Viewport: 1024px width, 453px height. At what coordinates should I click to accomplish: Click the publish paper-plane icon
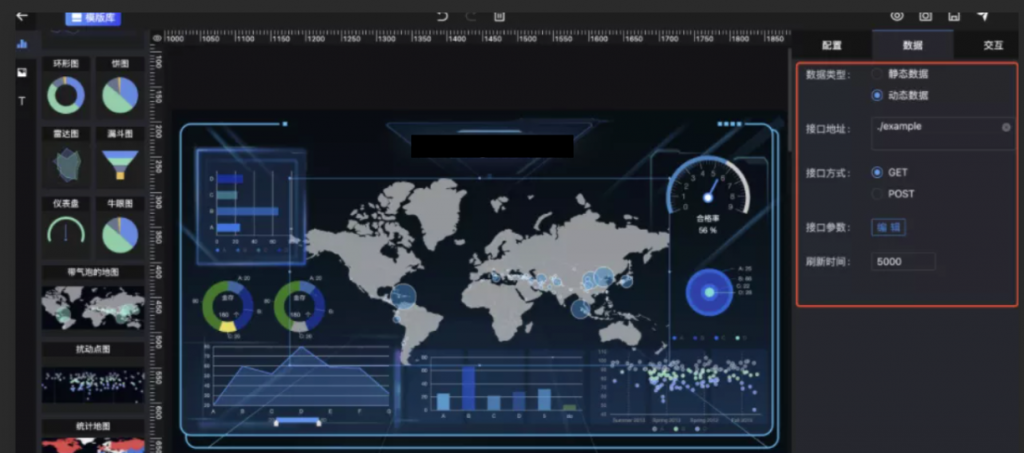[x=983, y=16]
